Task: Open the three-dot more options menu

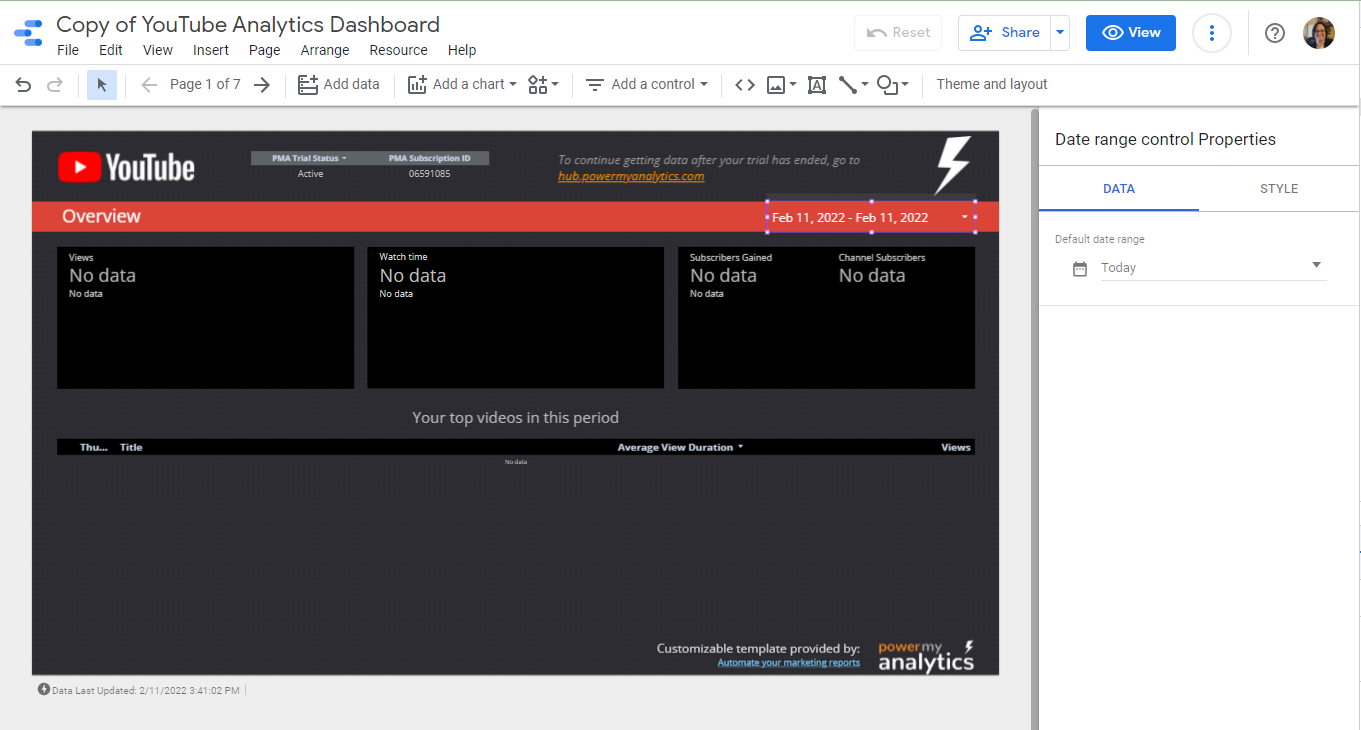Action: click(x=1212, y=33)
